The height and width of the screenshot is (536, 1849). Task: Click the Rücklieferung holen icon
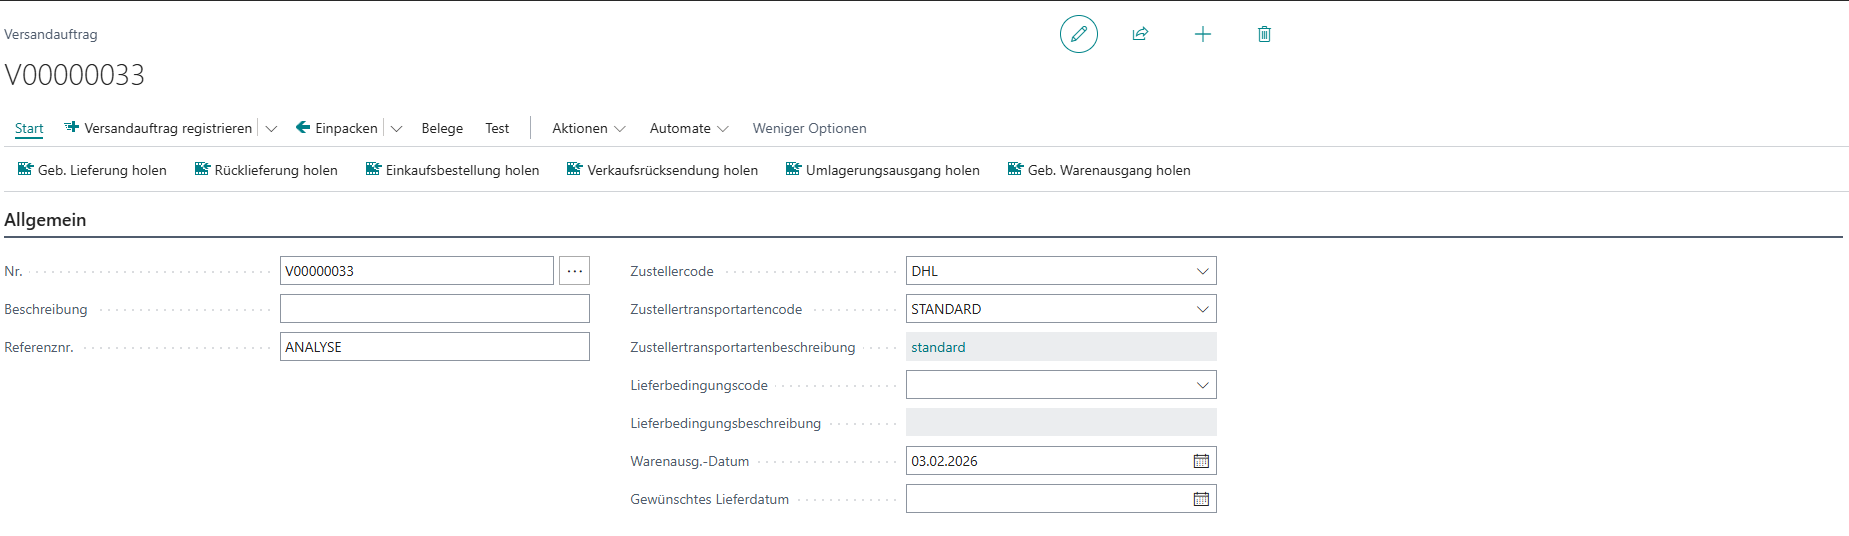click(202, 169)
